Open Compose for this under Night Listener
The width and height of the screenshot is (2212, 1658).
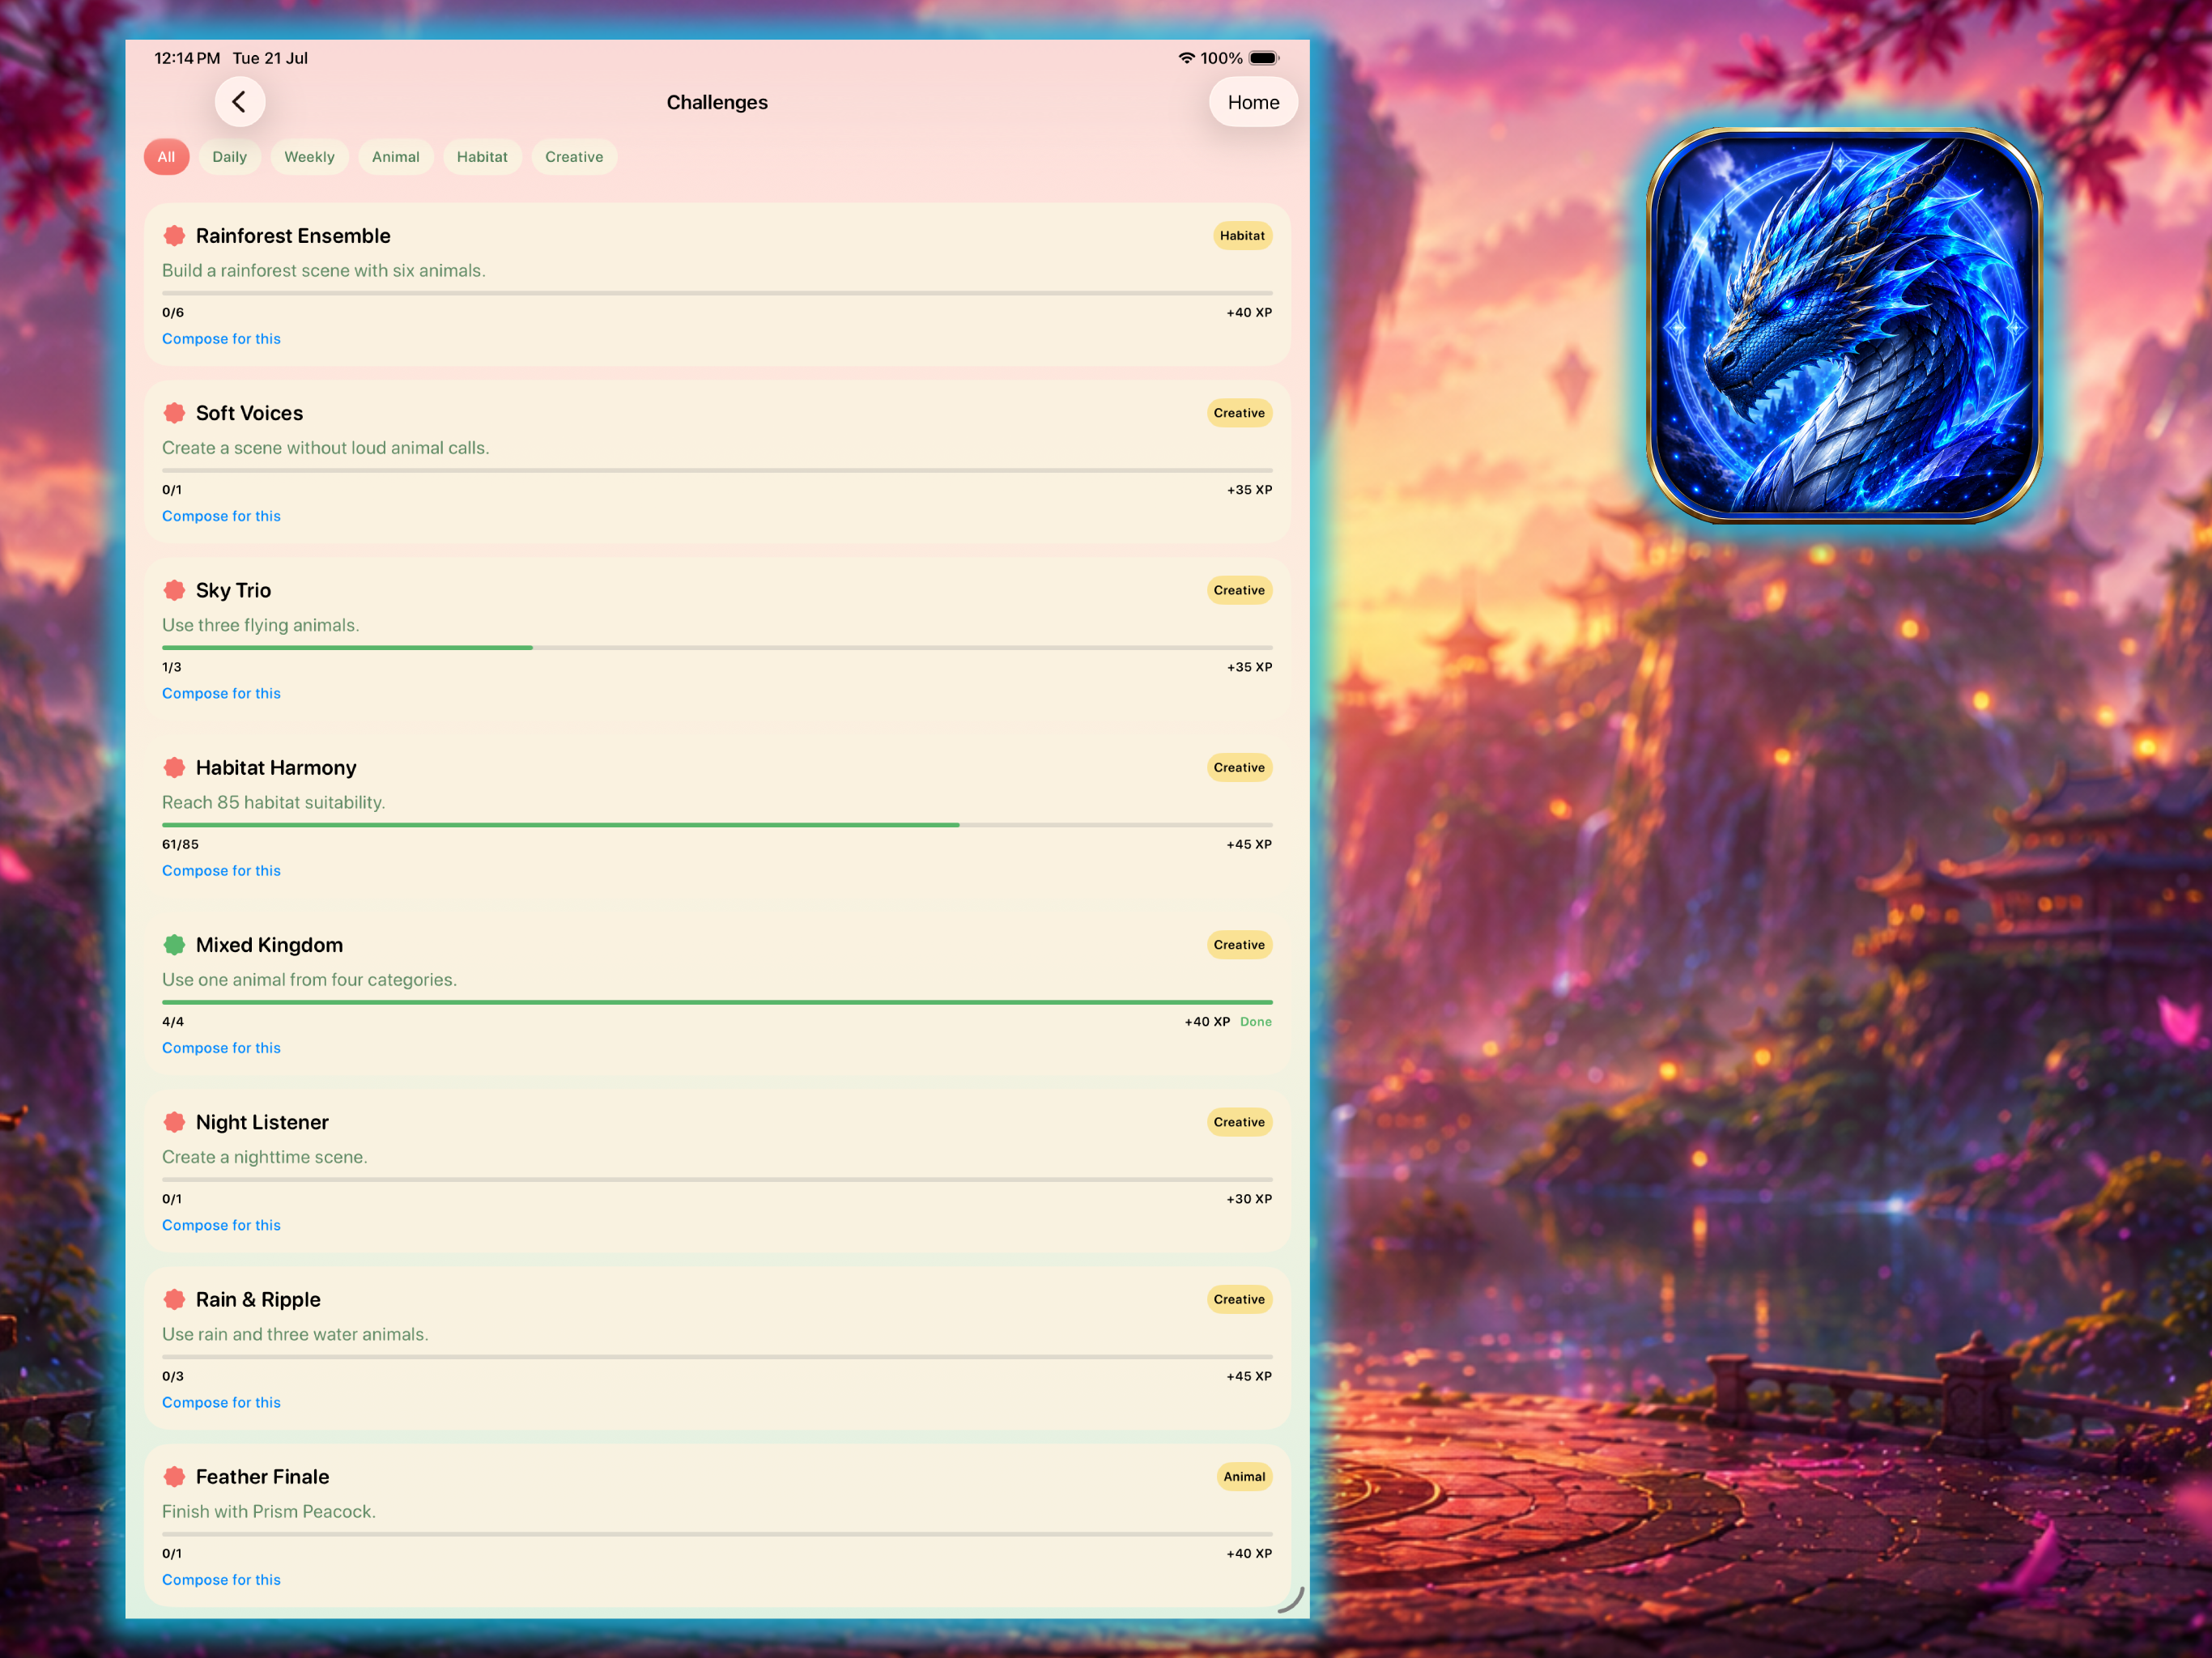tap(221, 1225)
